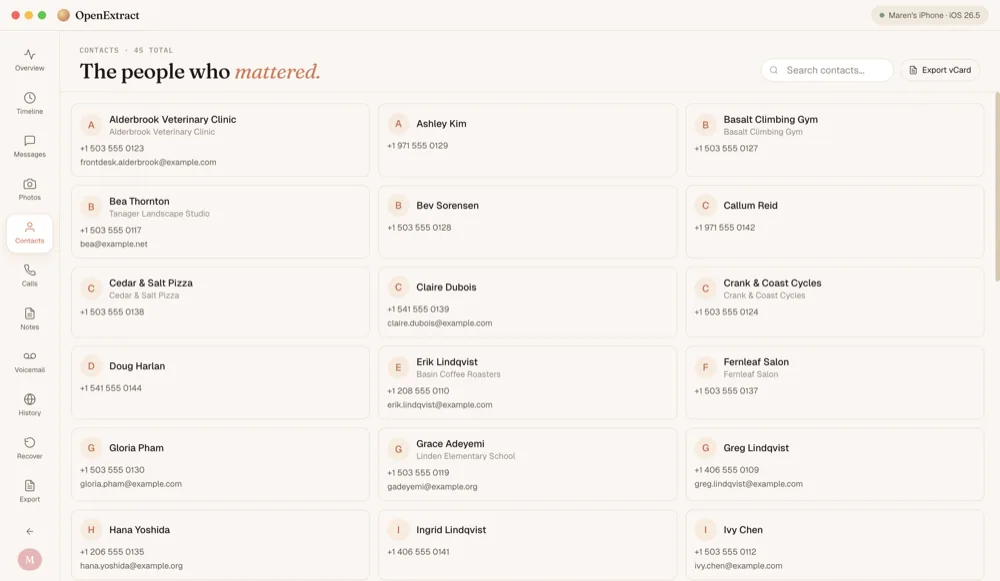Click email gadeyemi@example.org
The width and height of the screenshot is (1000, 581).
coord(432,487)
